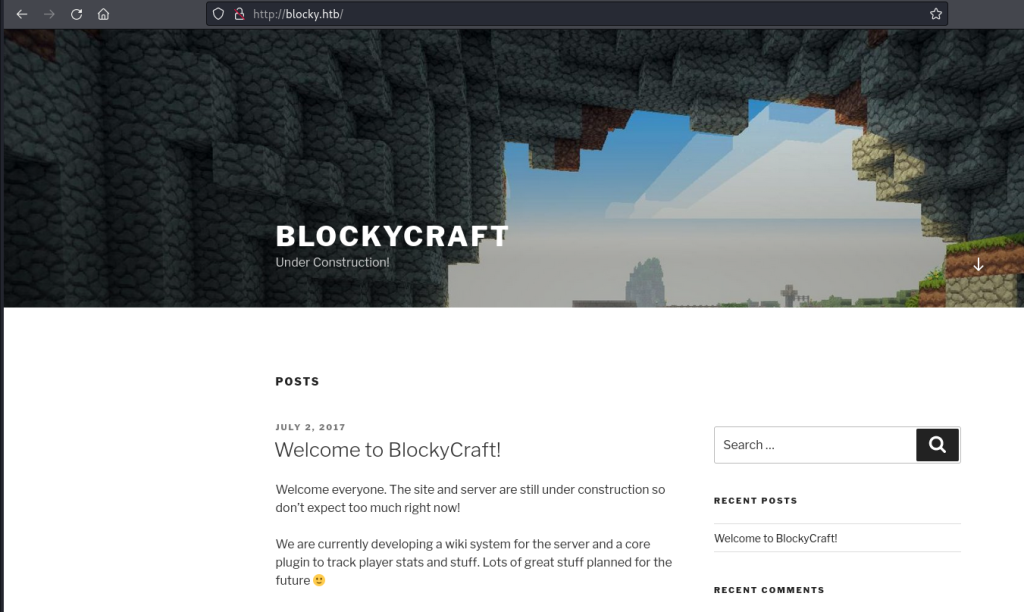Screen dimensions: 1024x612
Task: Click the RECENT COMMENTS heading
Action: pyautogui.click(x=769, y=590)
